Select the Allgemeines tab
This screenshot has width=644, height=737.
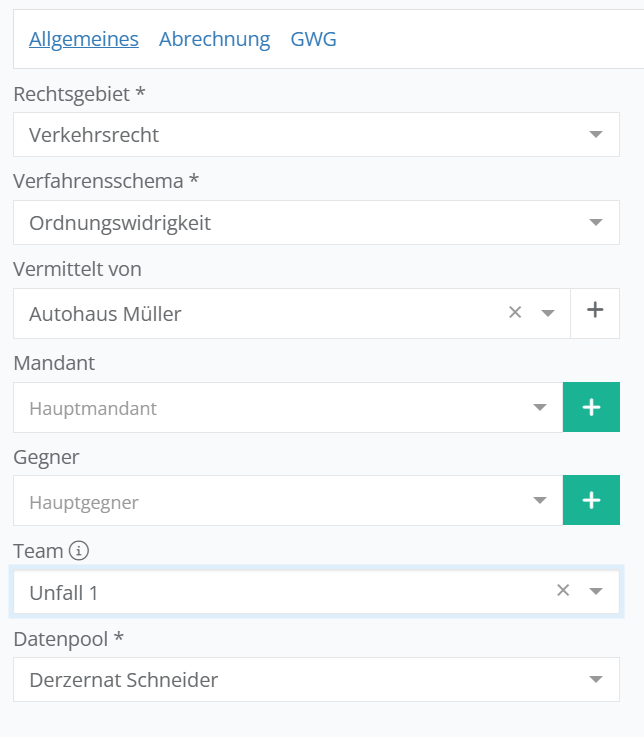point(84,39)
